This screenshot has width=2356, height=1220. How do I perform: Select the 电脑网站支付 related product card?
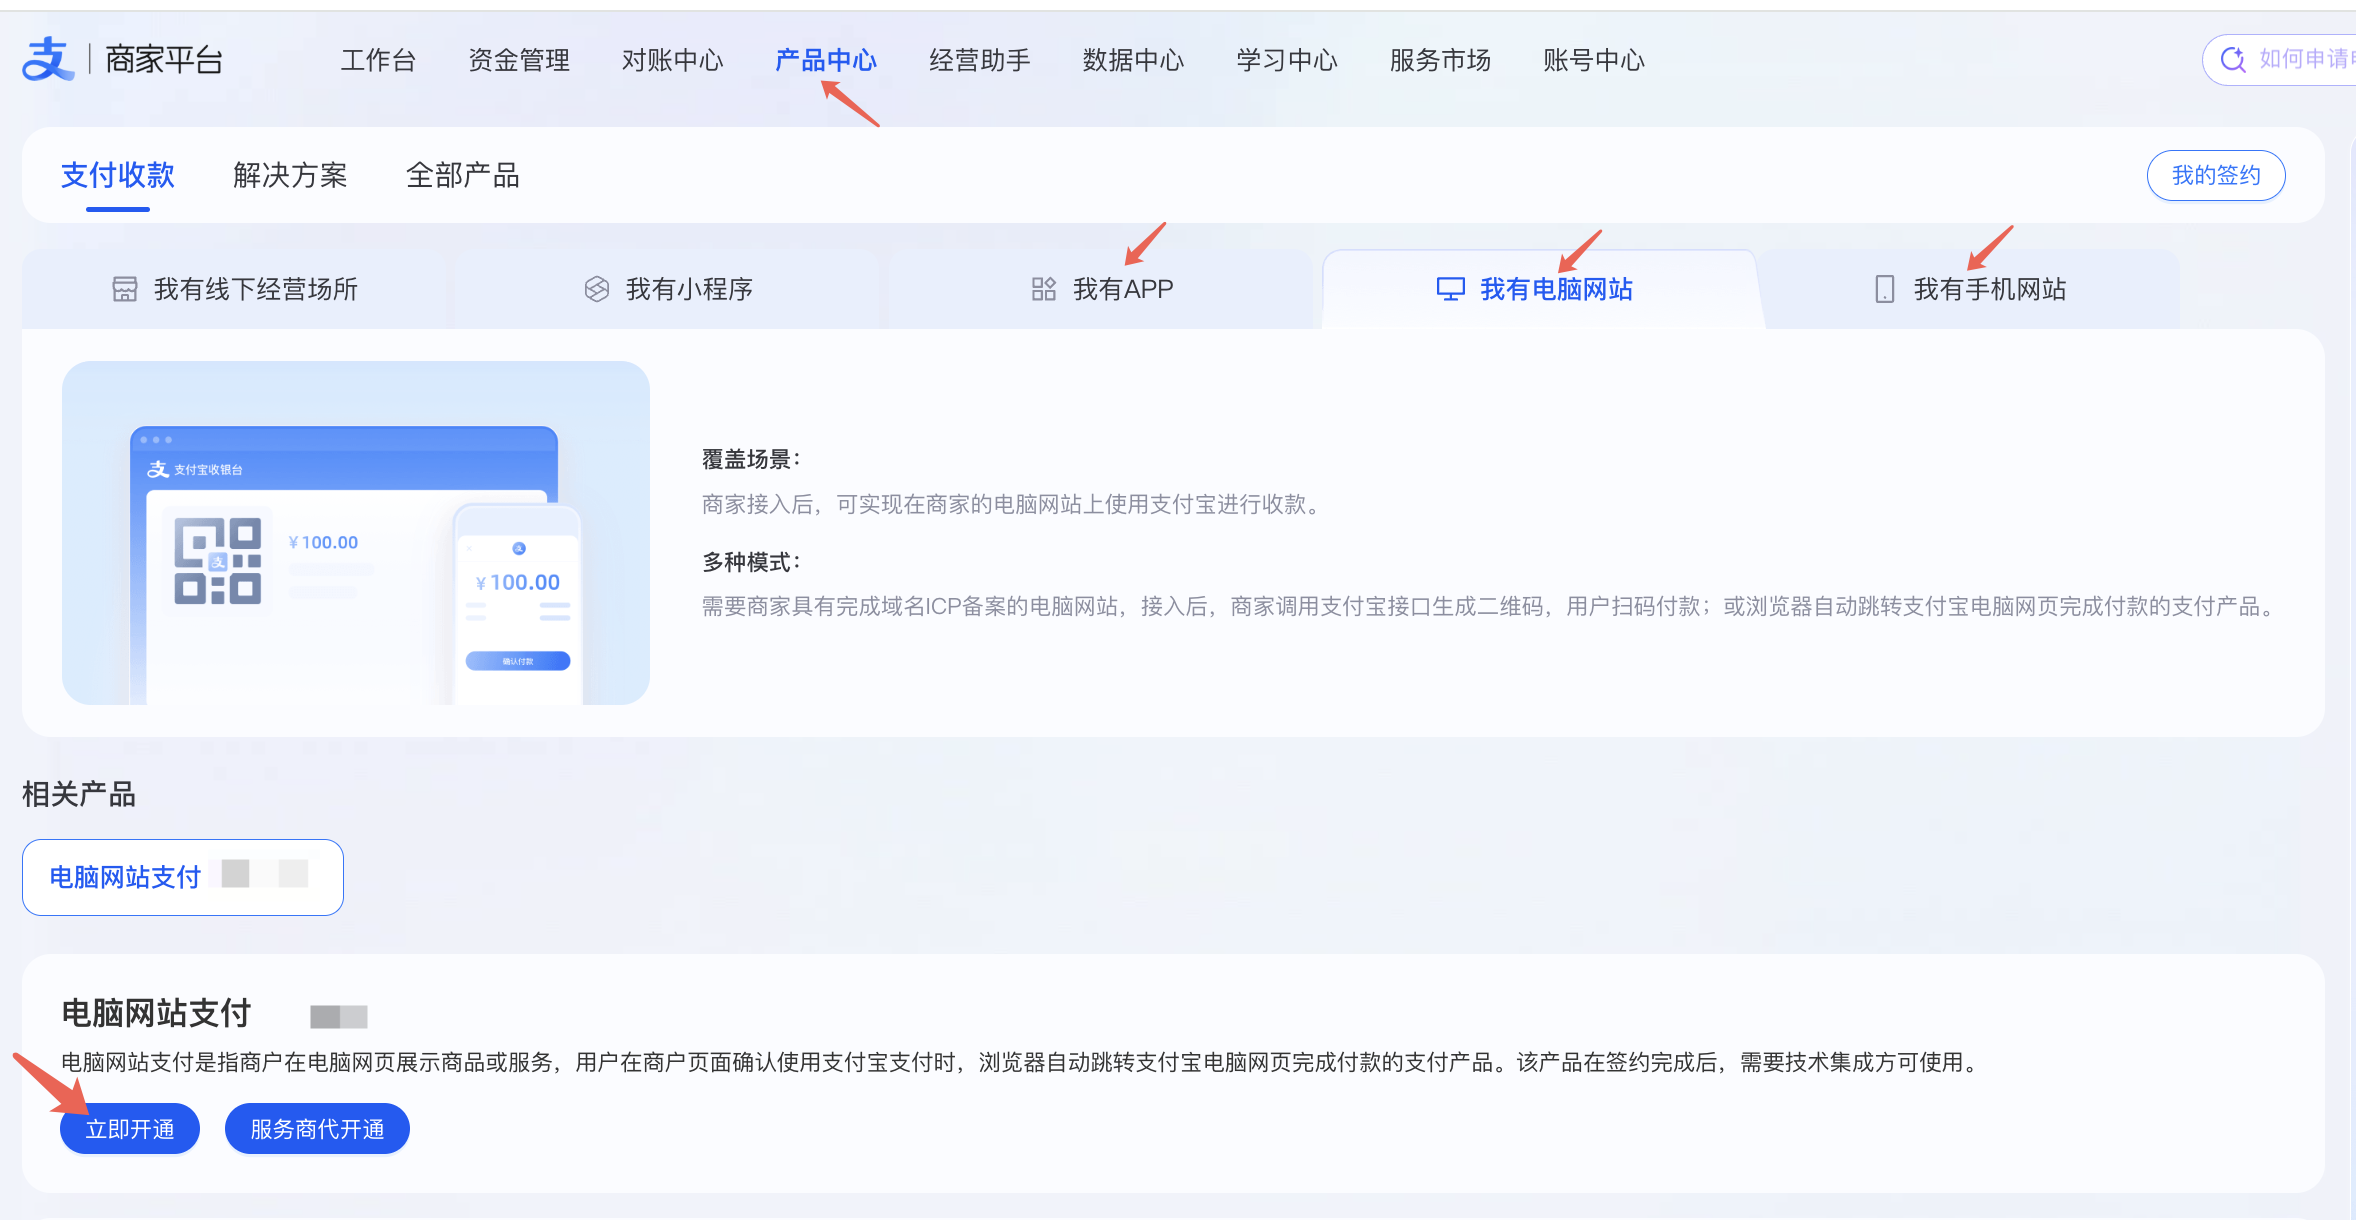pyautogui.click(x=183, y=877)
